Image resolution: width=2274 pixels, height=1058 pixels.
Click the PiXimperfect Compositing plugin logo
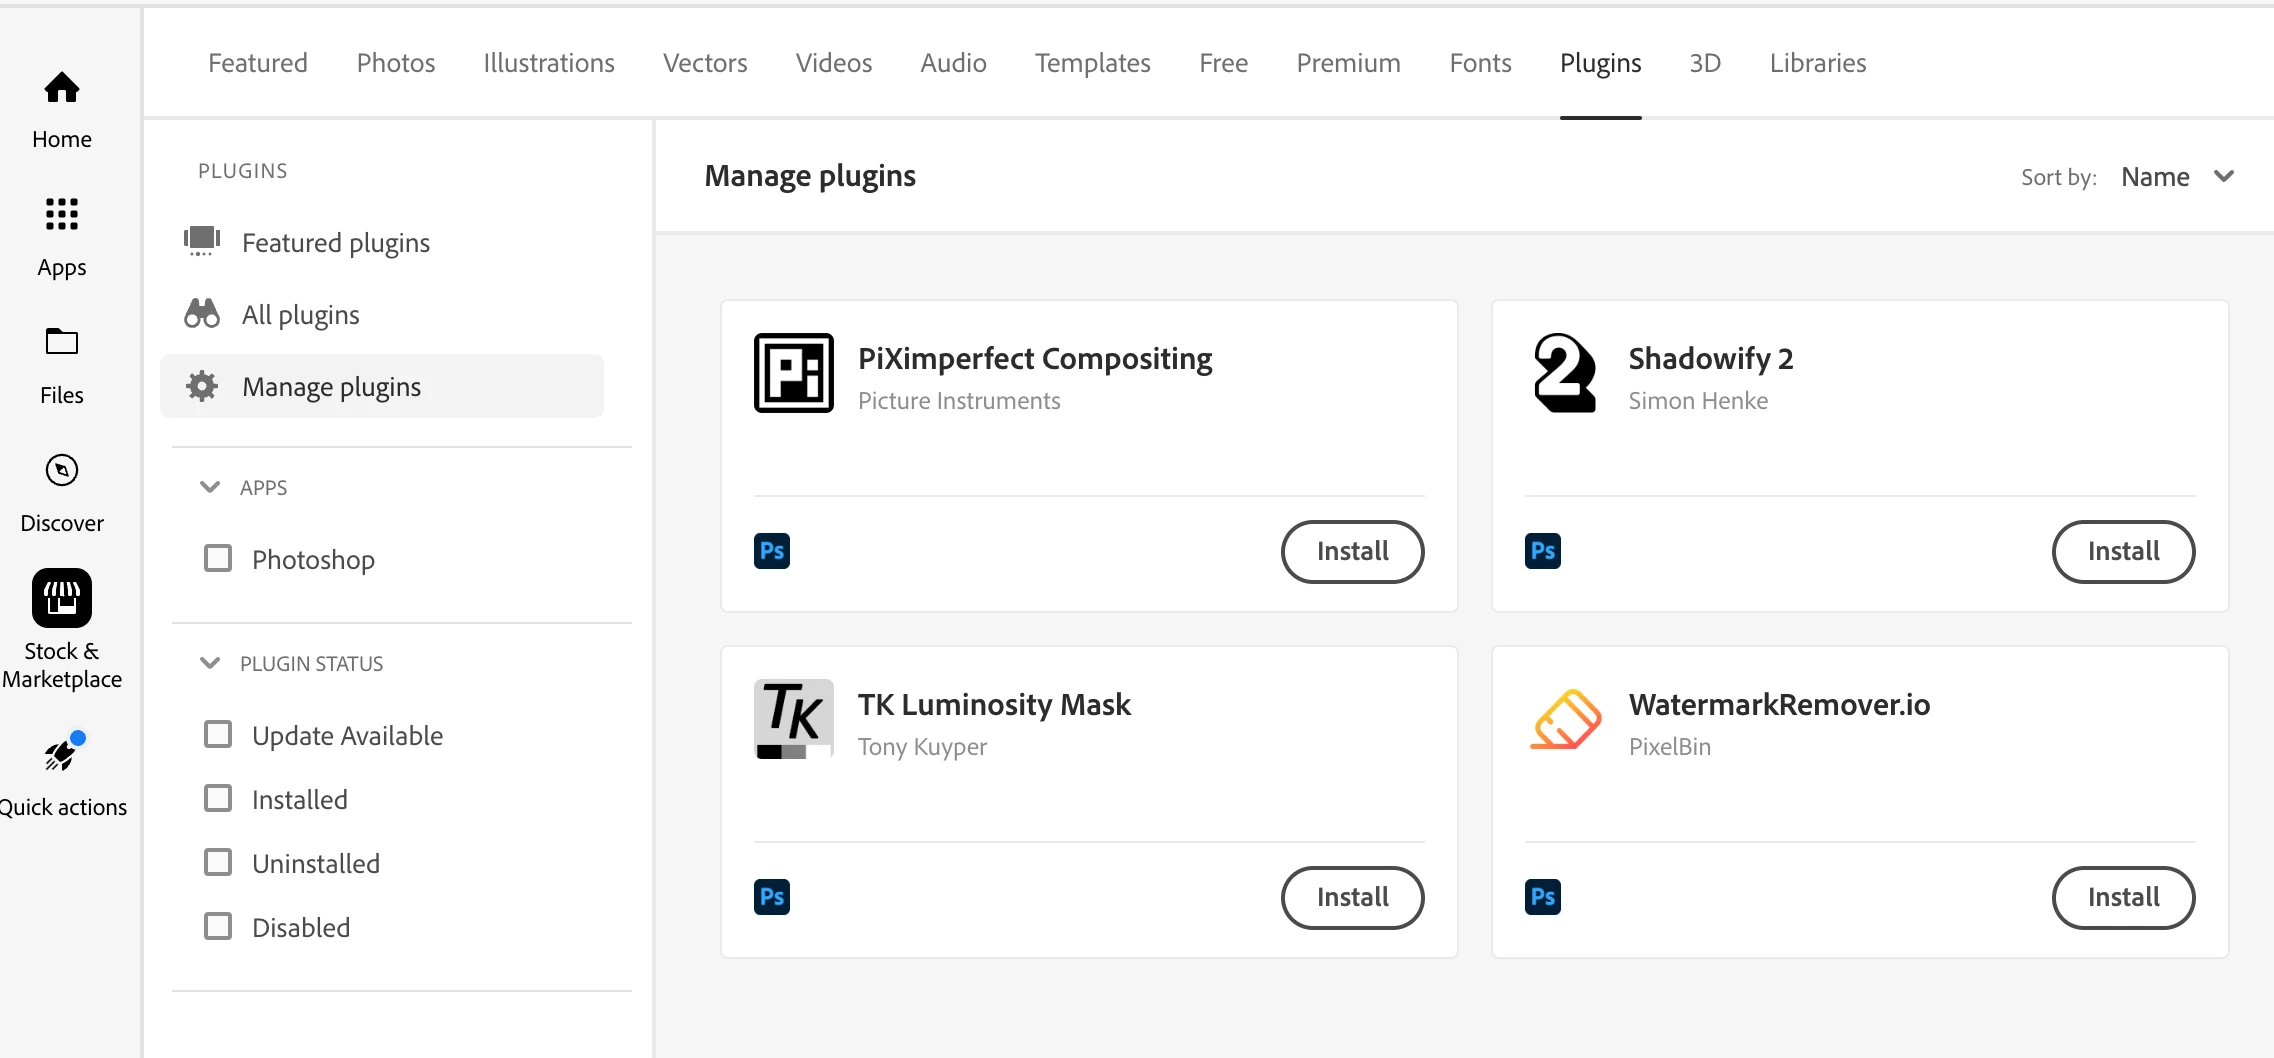[x=794, y=373]
